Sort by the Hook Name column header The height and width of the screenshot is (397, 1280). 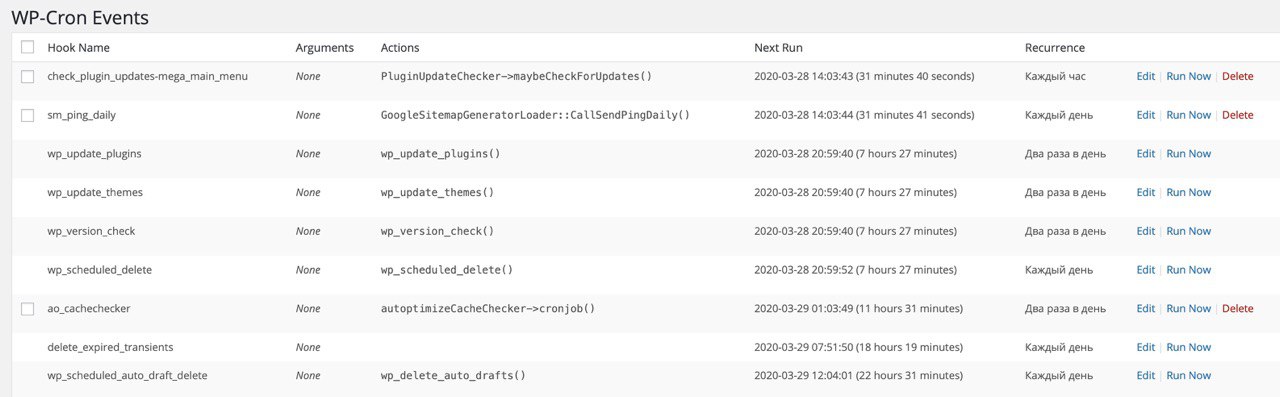[79, 48]
